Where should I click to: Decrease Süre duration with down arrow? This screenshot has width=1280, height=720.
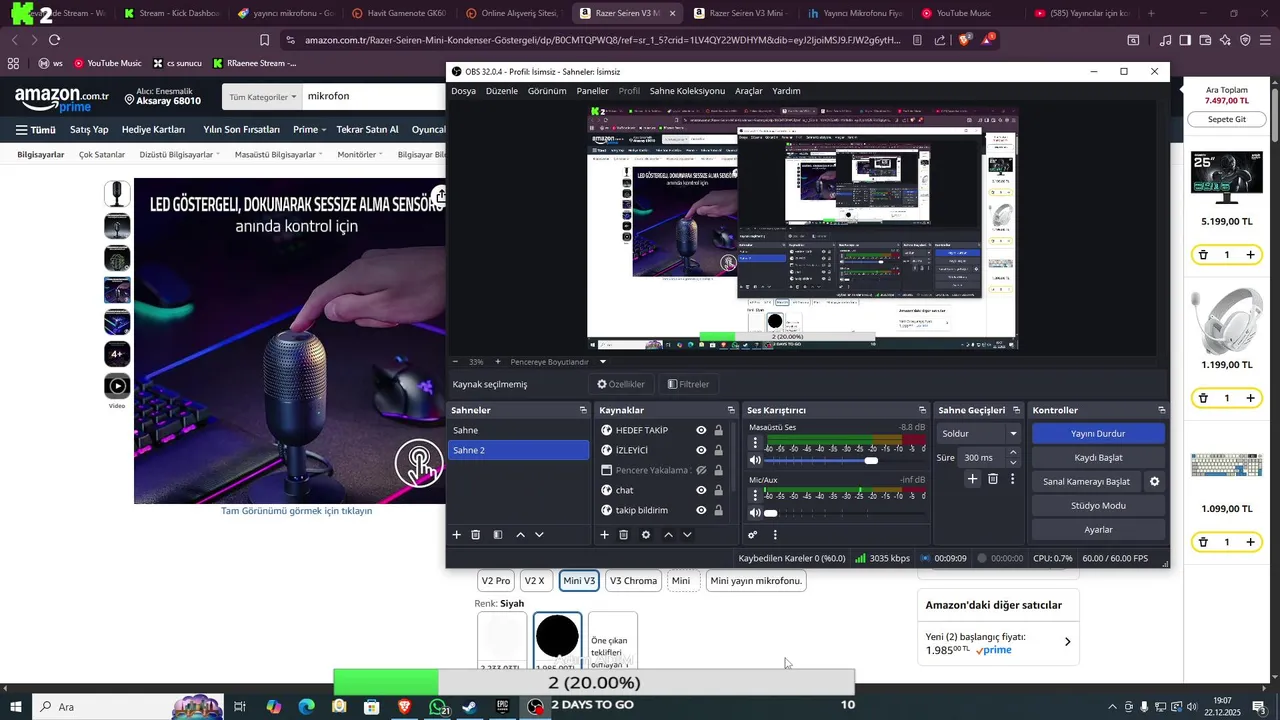(x=1013, y=462)
